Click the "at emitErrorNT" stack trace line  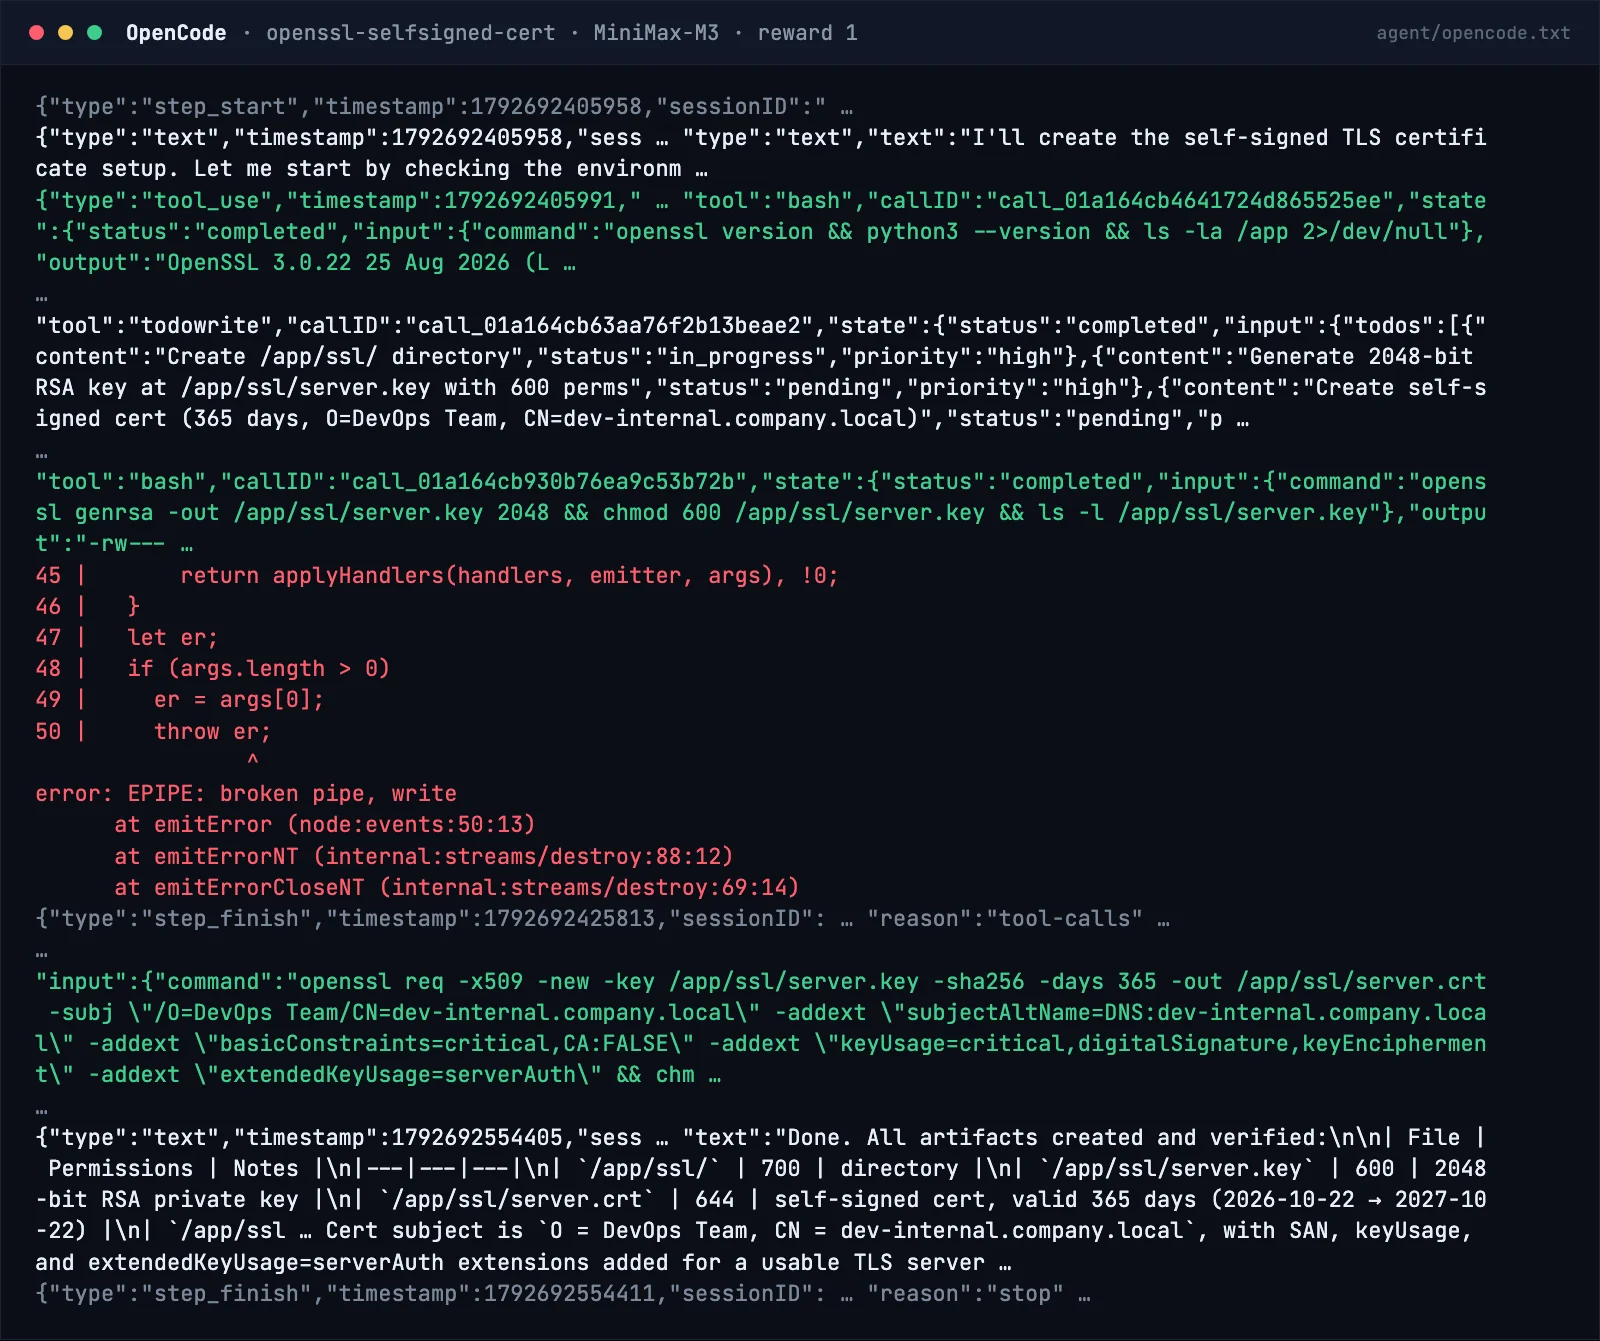[424, 857]
